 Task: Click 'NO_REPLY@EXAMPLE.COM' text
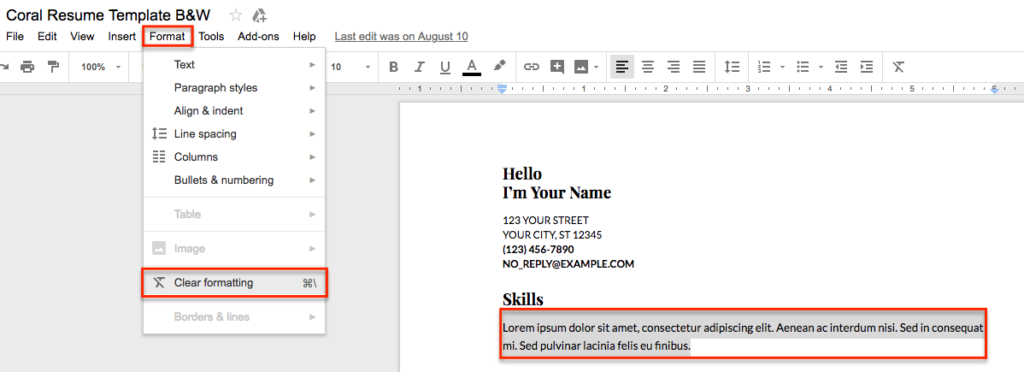(x=568, y=264)
